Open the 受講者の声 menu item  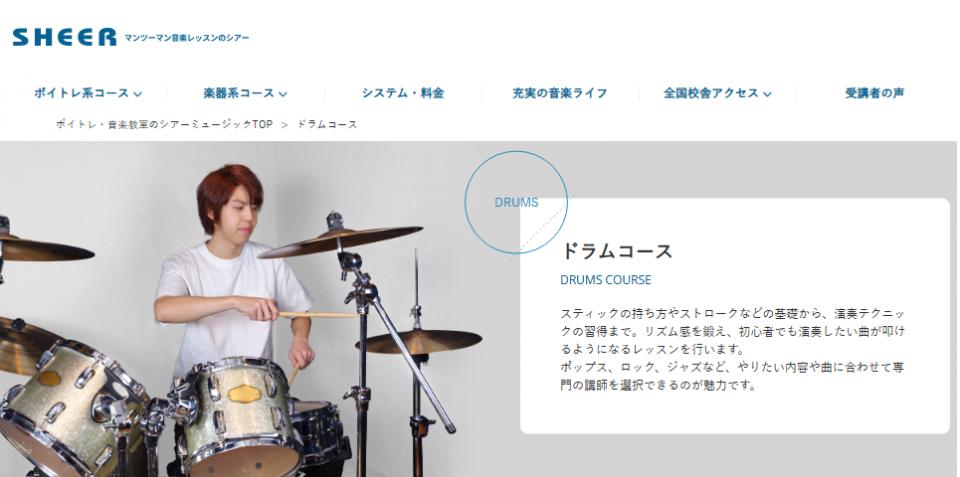tap(874, 93)
